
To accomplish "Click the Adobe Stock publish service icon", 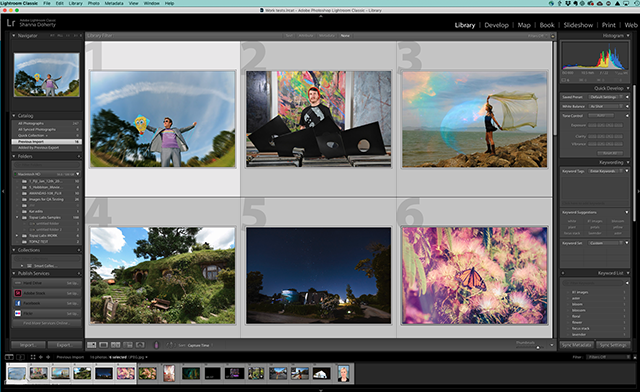I will [x=18, y=293].
